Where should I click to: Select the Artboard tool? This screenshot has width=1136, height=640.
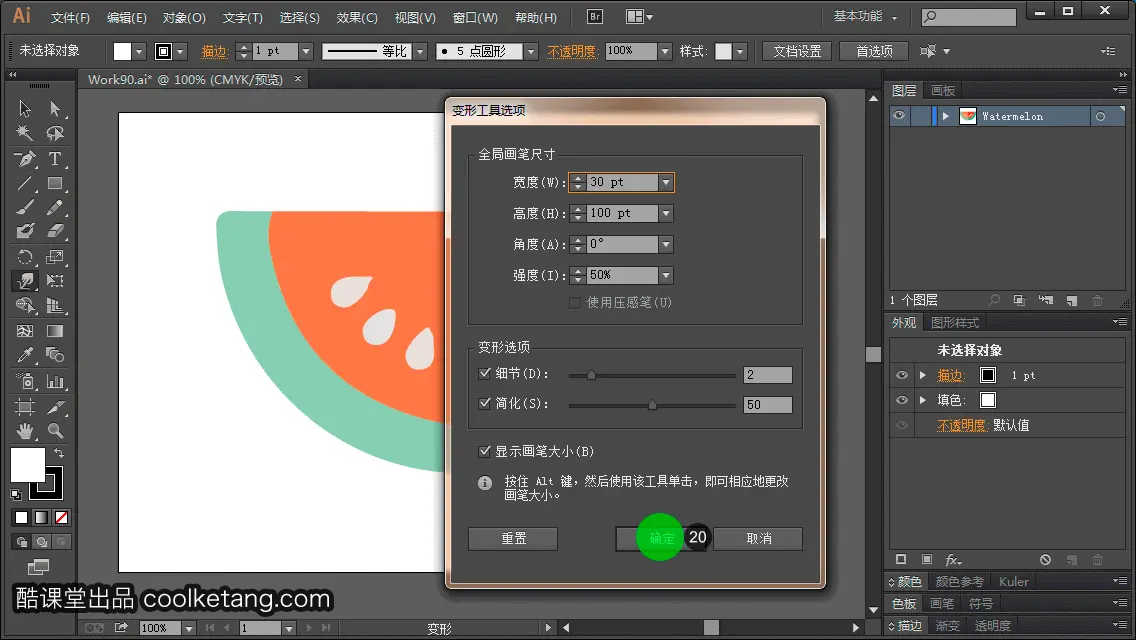(x=25, y=407)
